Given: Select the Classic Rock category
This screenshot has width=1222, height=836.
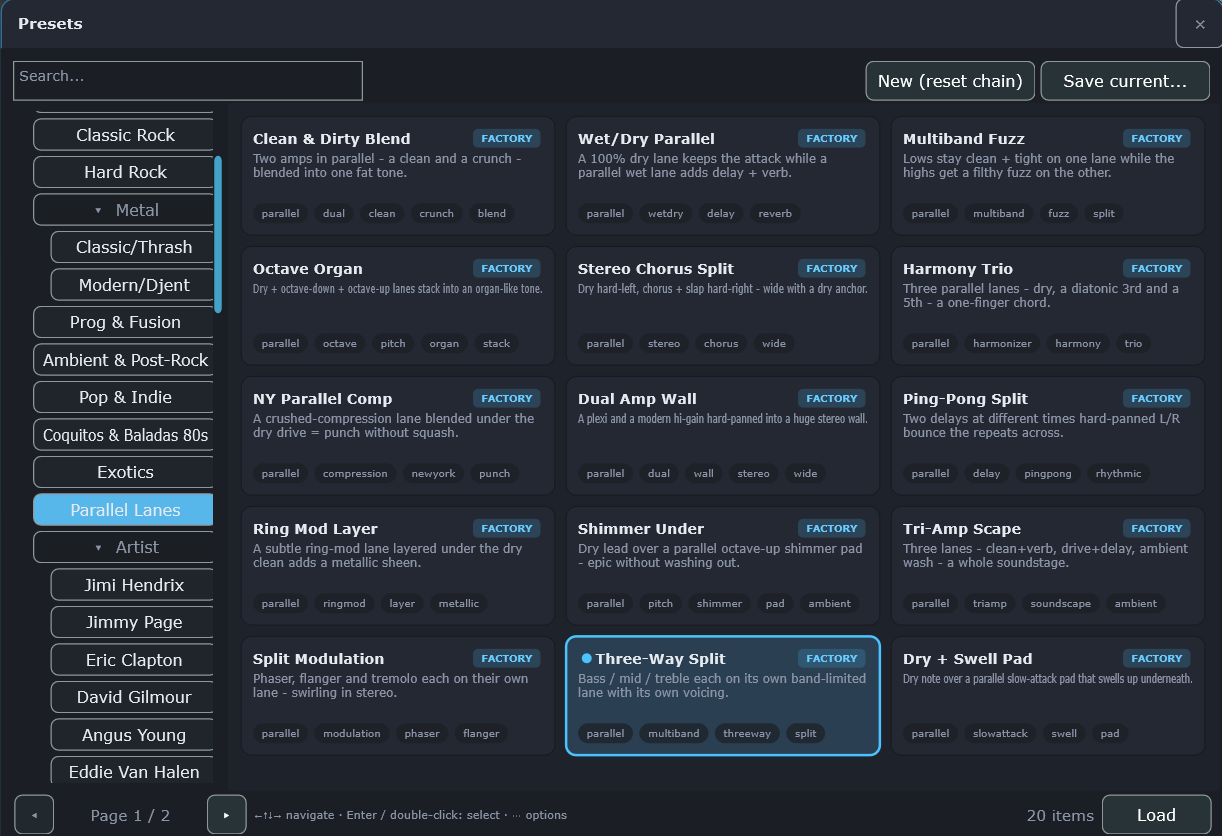Looking at the screenshot, I should pyautogui.click(x=125, y=135).
